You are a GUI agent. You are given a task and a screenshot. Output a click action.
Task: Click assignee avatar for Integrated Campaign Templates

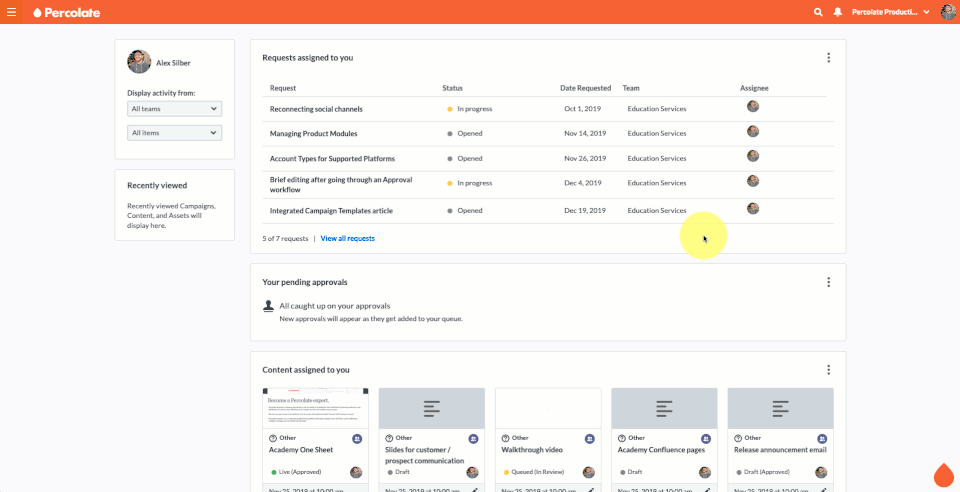(753, 208)
